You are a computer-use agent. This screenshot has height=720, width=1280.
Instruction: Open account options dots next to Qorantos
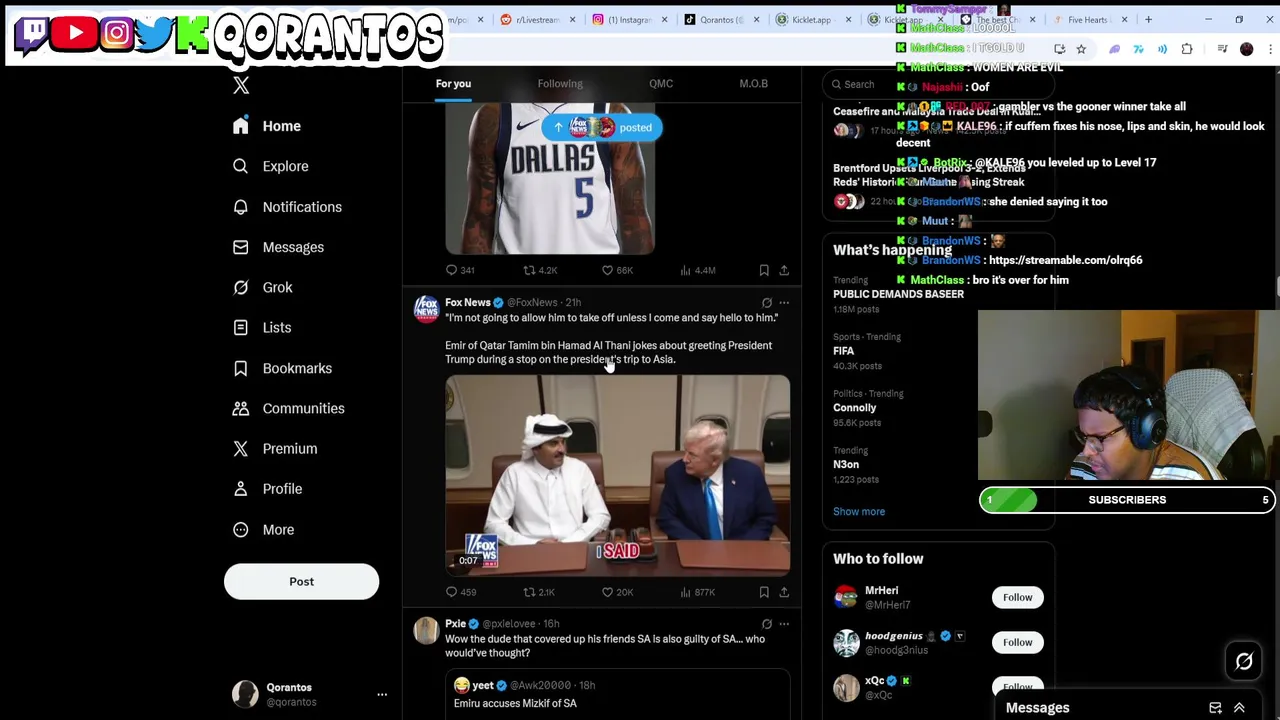(x=382, y=694)
